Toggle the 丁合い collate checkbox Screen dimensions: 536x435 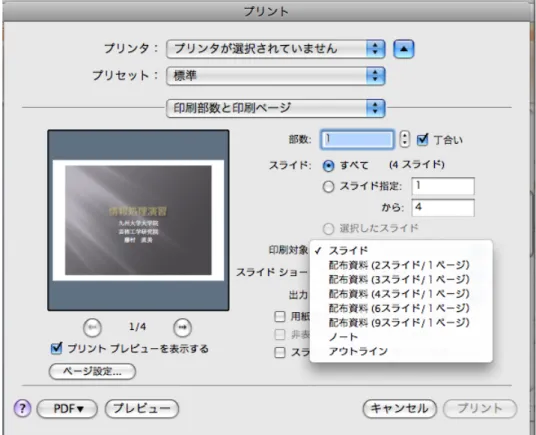pyautogui.click(x=423, y=139)
